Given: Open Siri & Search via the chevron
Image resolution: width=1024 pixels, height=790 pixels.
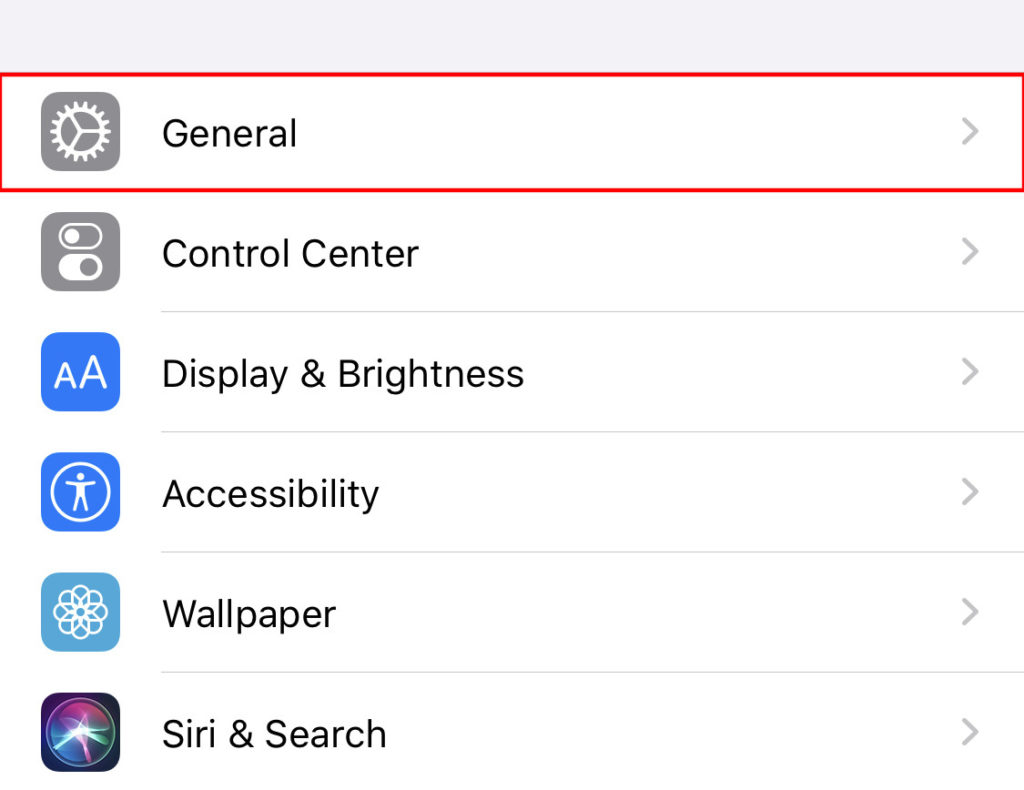Looking at the screenshot, I should [x=969, y=732].
